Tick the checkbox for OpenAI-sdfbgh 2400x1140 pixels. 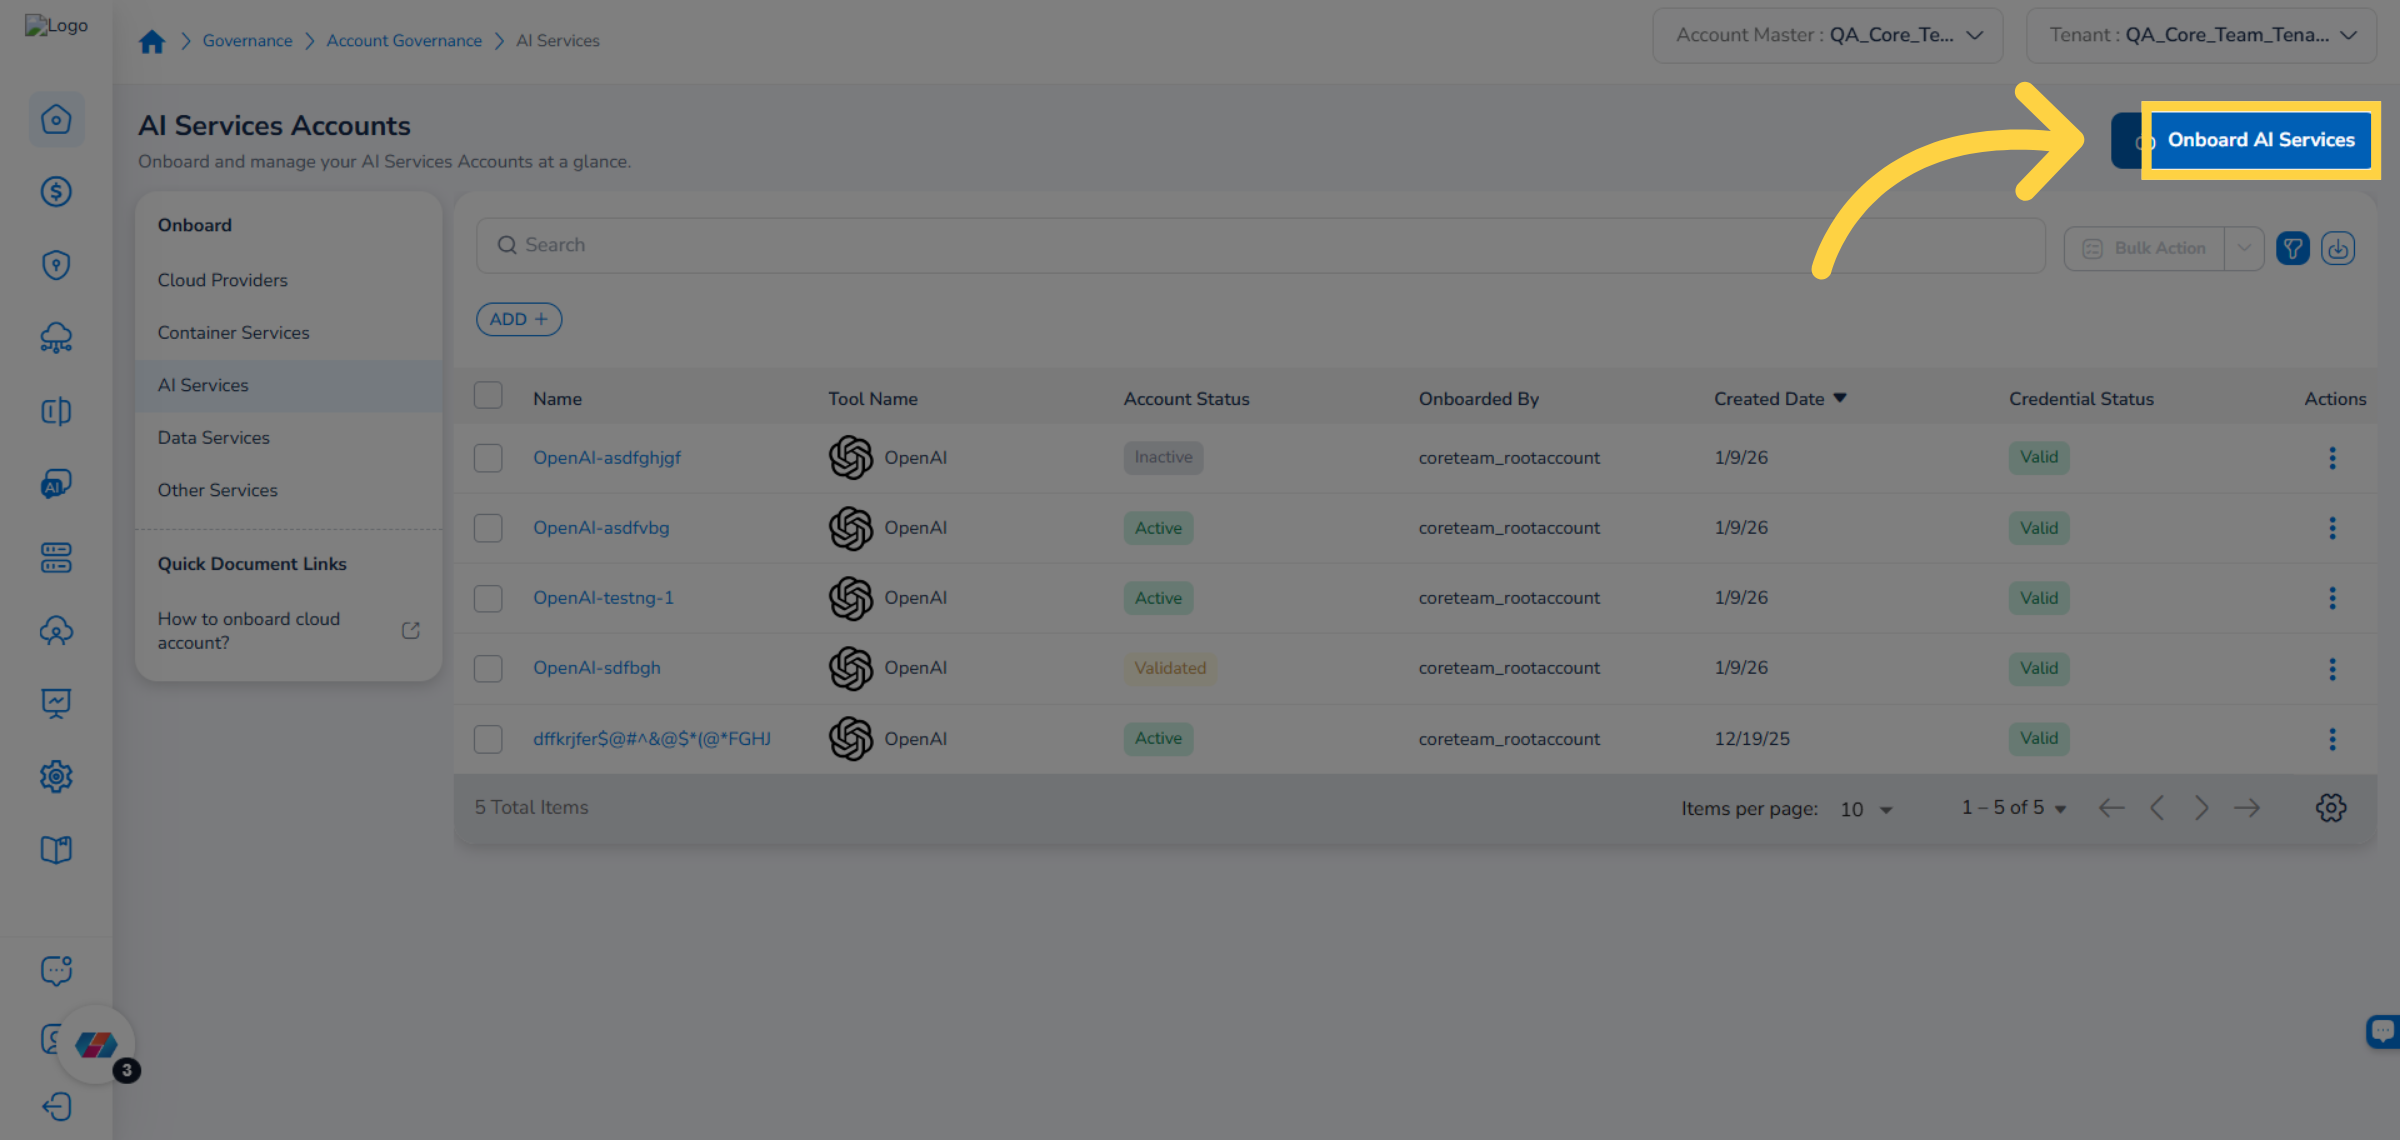pyautogui.click(x=488, y=668)
